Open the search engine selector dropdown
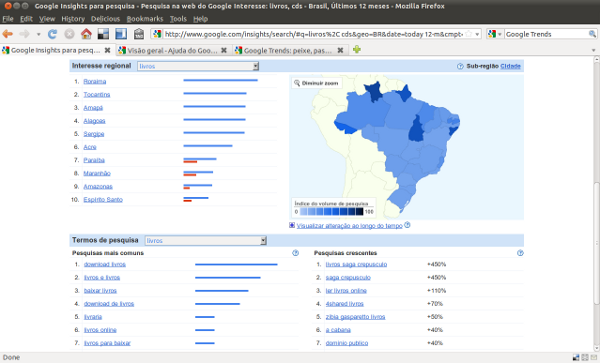 point(495,34)
